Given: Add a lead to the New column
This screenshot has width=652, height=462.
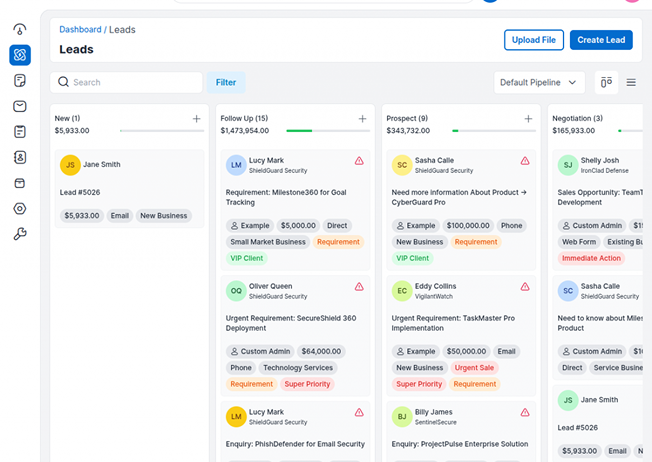Looking at the screenshot, I should point(196,119).
